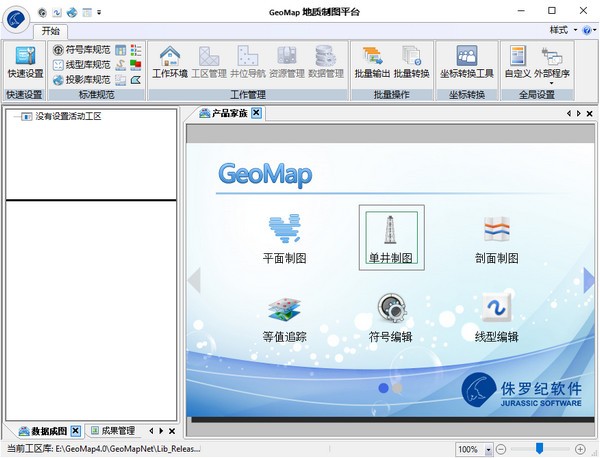This screenshot has height=458, width=600.
Task: Open 符号库规范 symbol library standard
Action: [x=82, y=50]
